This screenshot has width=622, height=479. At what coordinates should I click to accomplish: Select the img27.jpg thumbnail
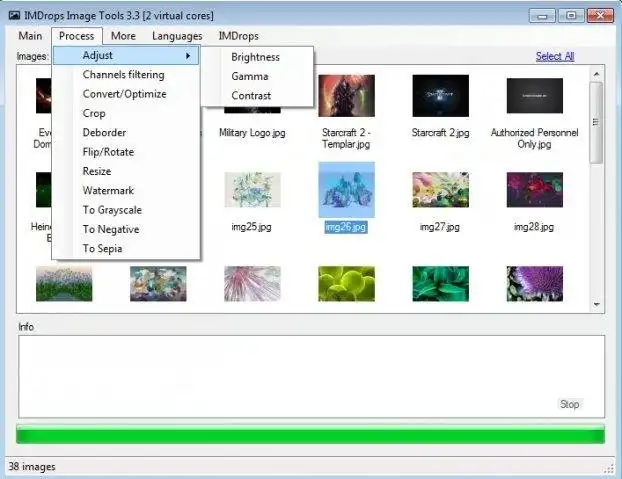(440, 190)
